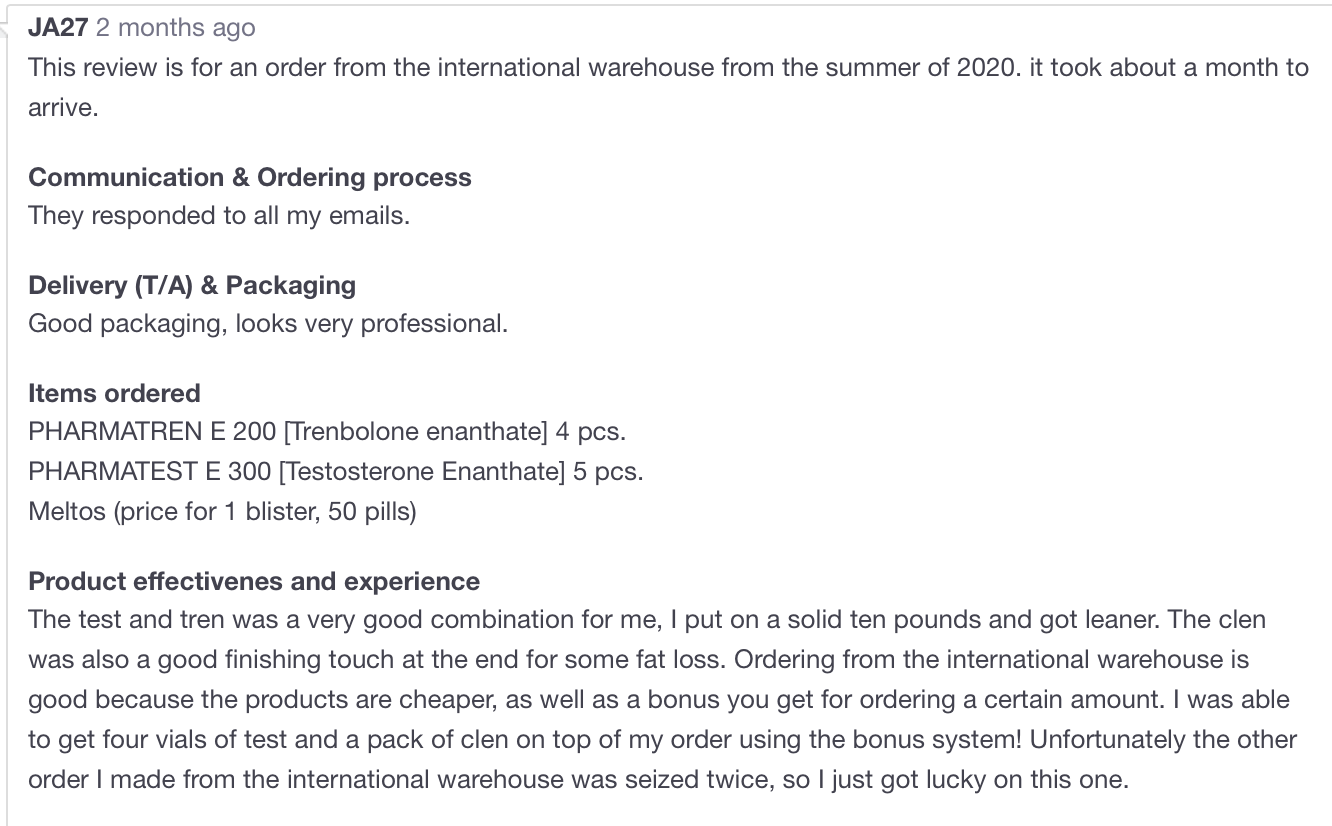Click the PHARMATREN E 200 item line
The image size is (1332, 826).
point(327,432)
